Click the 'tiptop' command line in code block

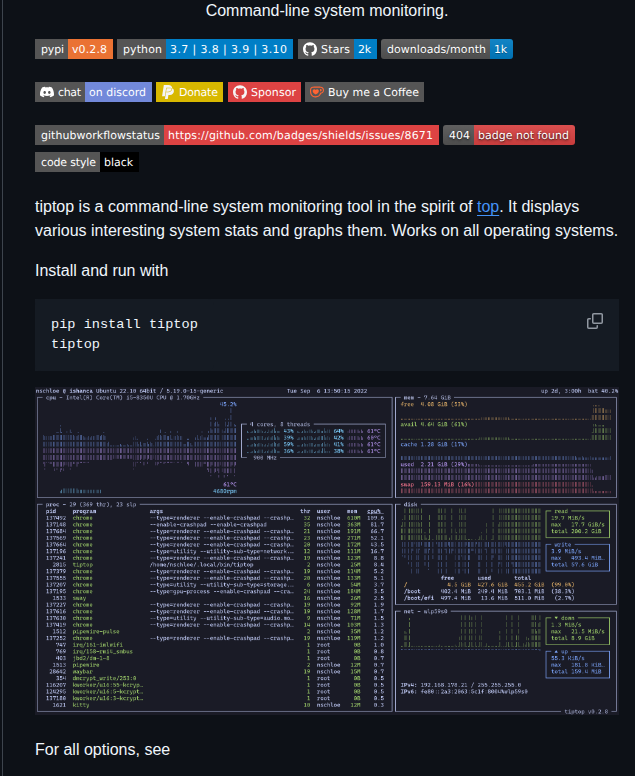(75, 343)
